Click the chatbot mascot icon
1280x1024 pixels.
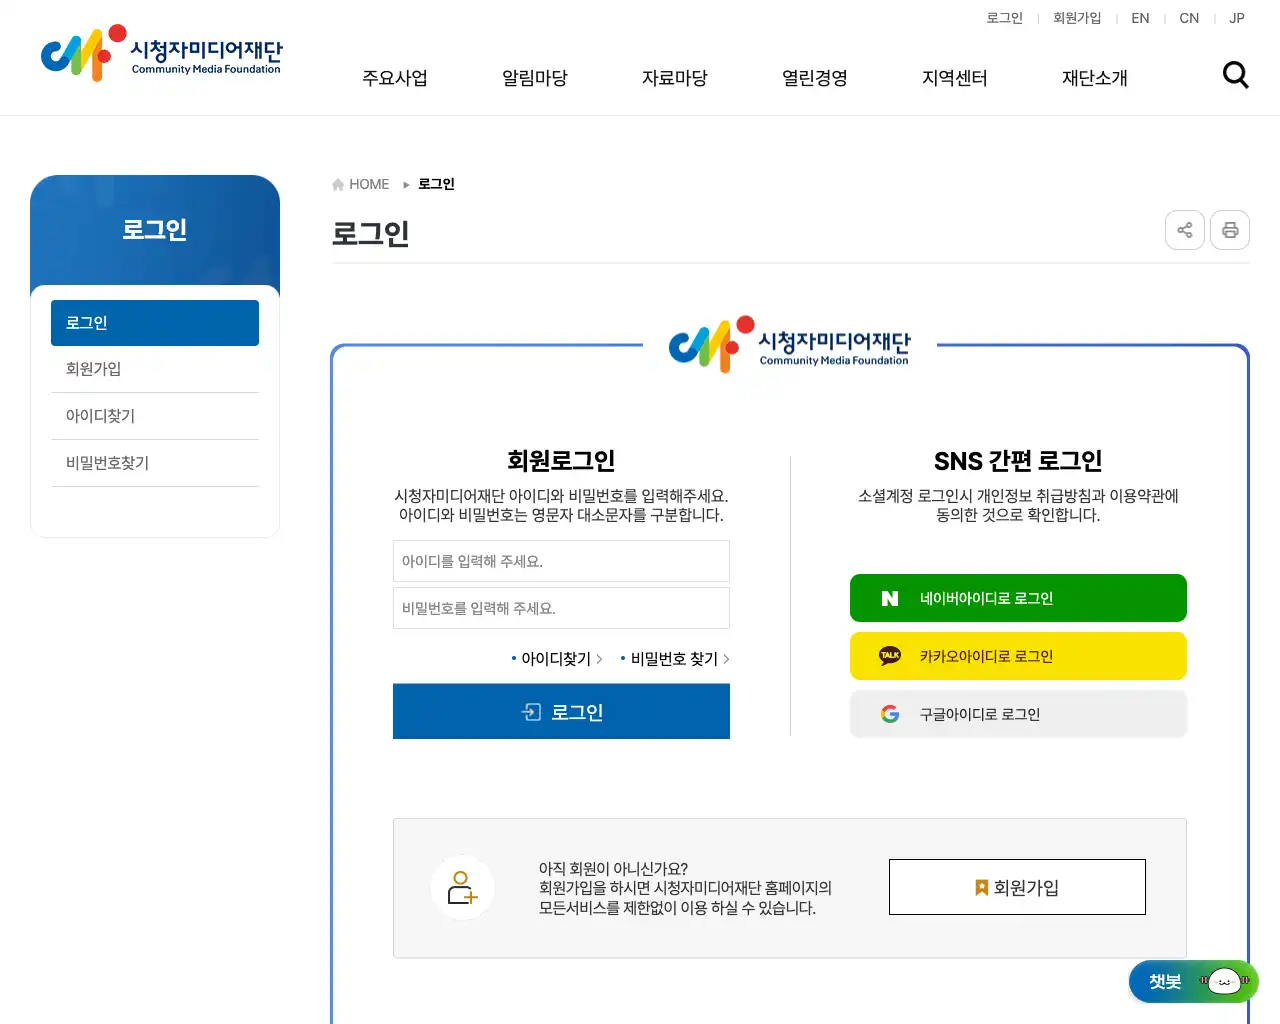point(1223,982)
